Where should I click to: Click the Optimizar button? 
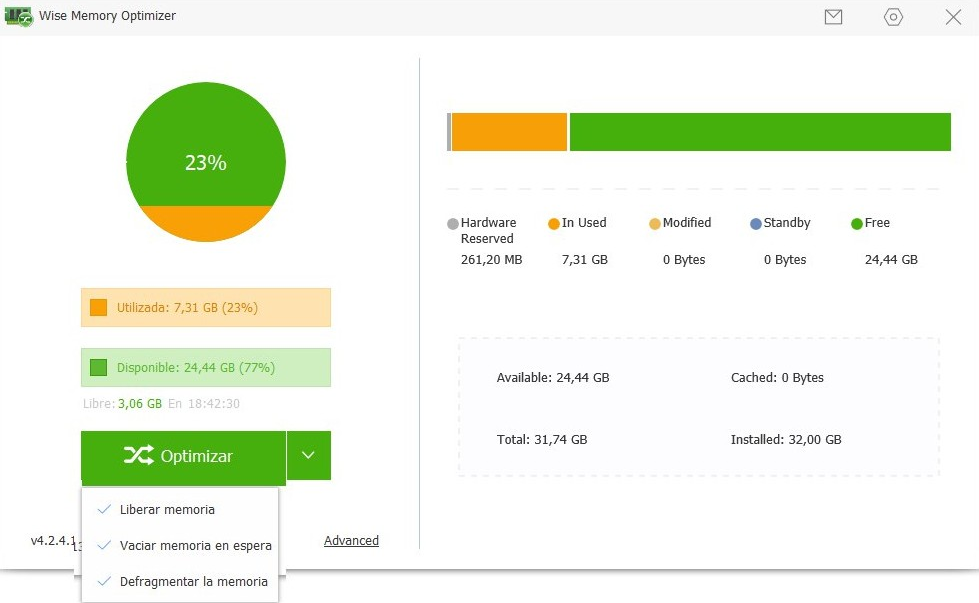(x=183, y=456)
